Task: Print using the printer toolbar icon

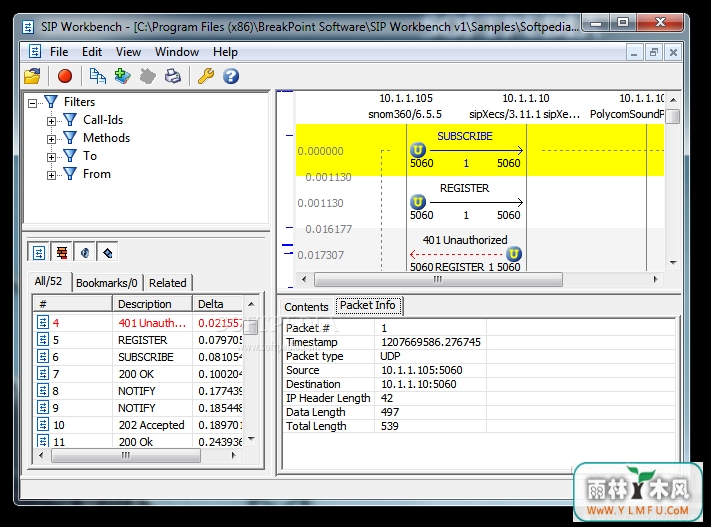Action: coord(173,76)
